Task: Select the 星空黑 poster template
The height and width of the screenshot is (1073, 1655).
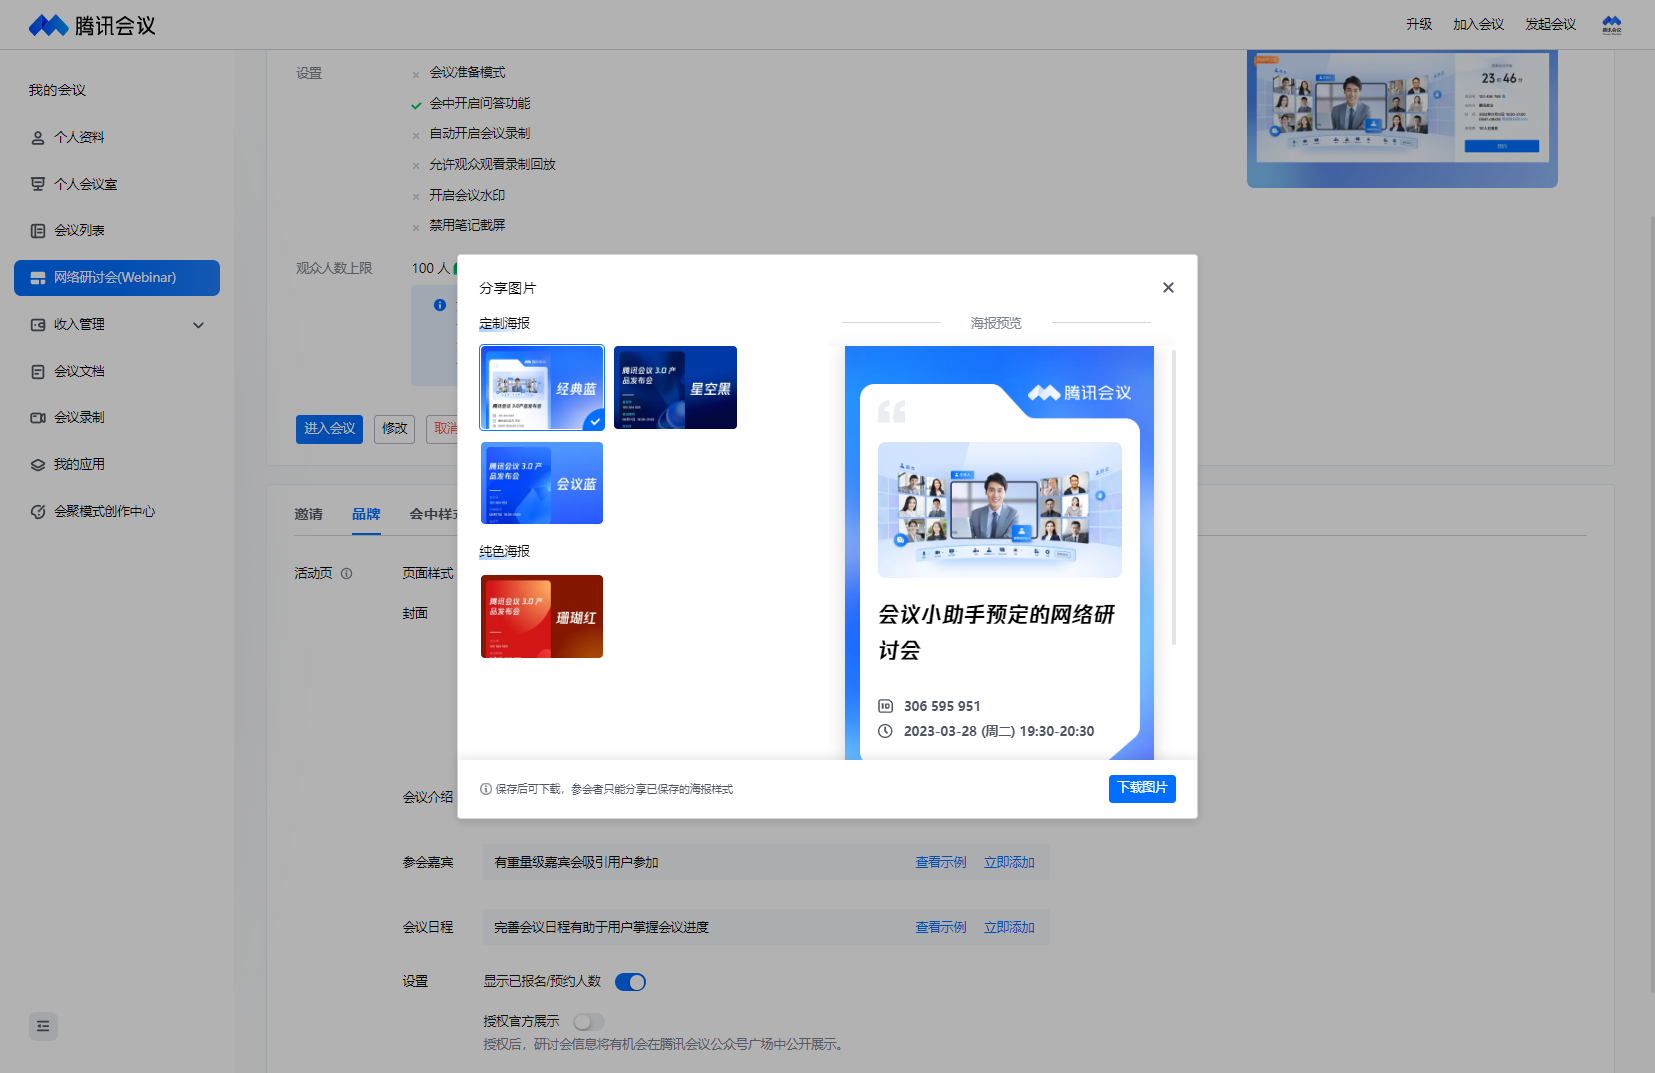Action: click(x=675, y=388)
